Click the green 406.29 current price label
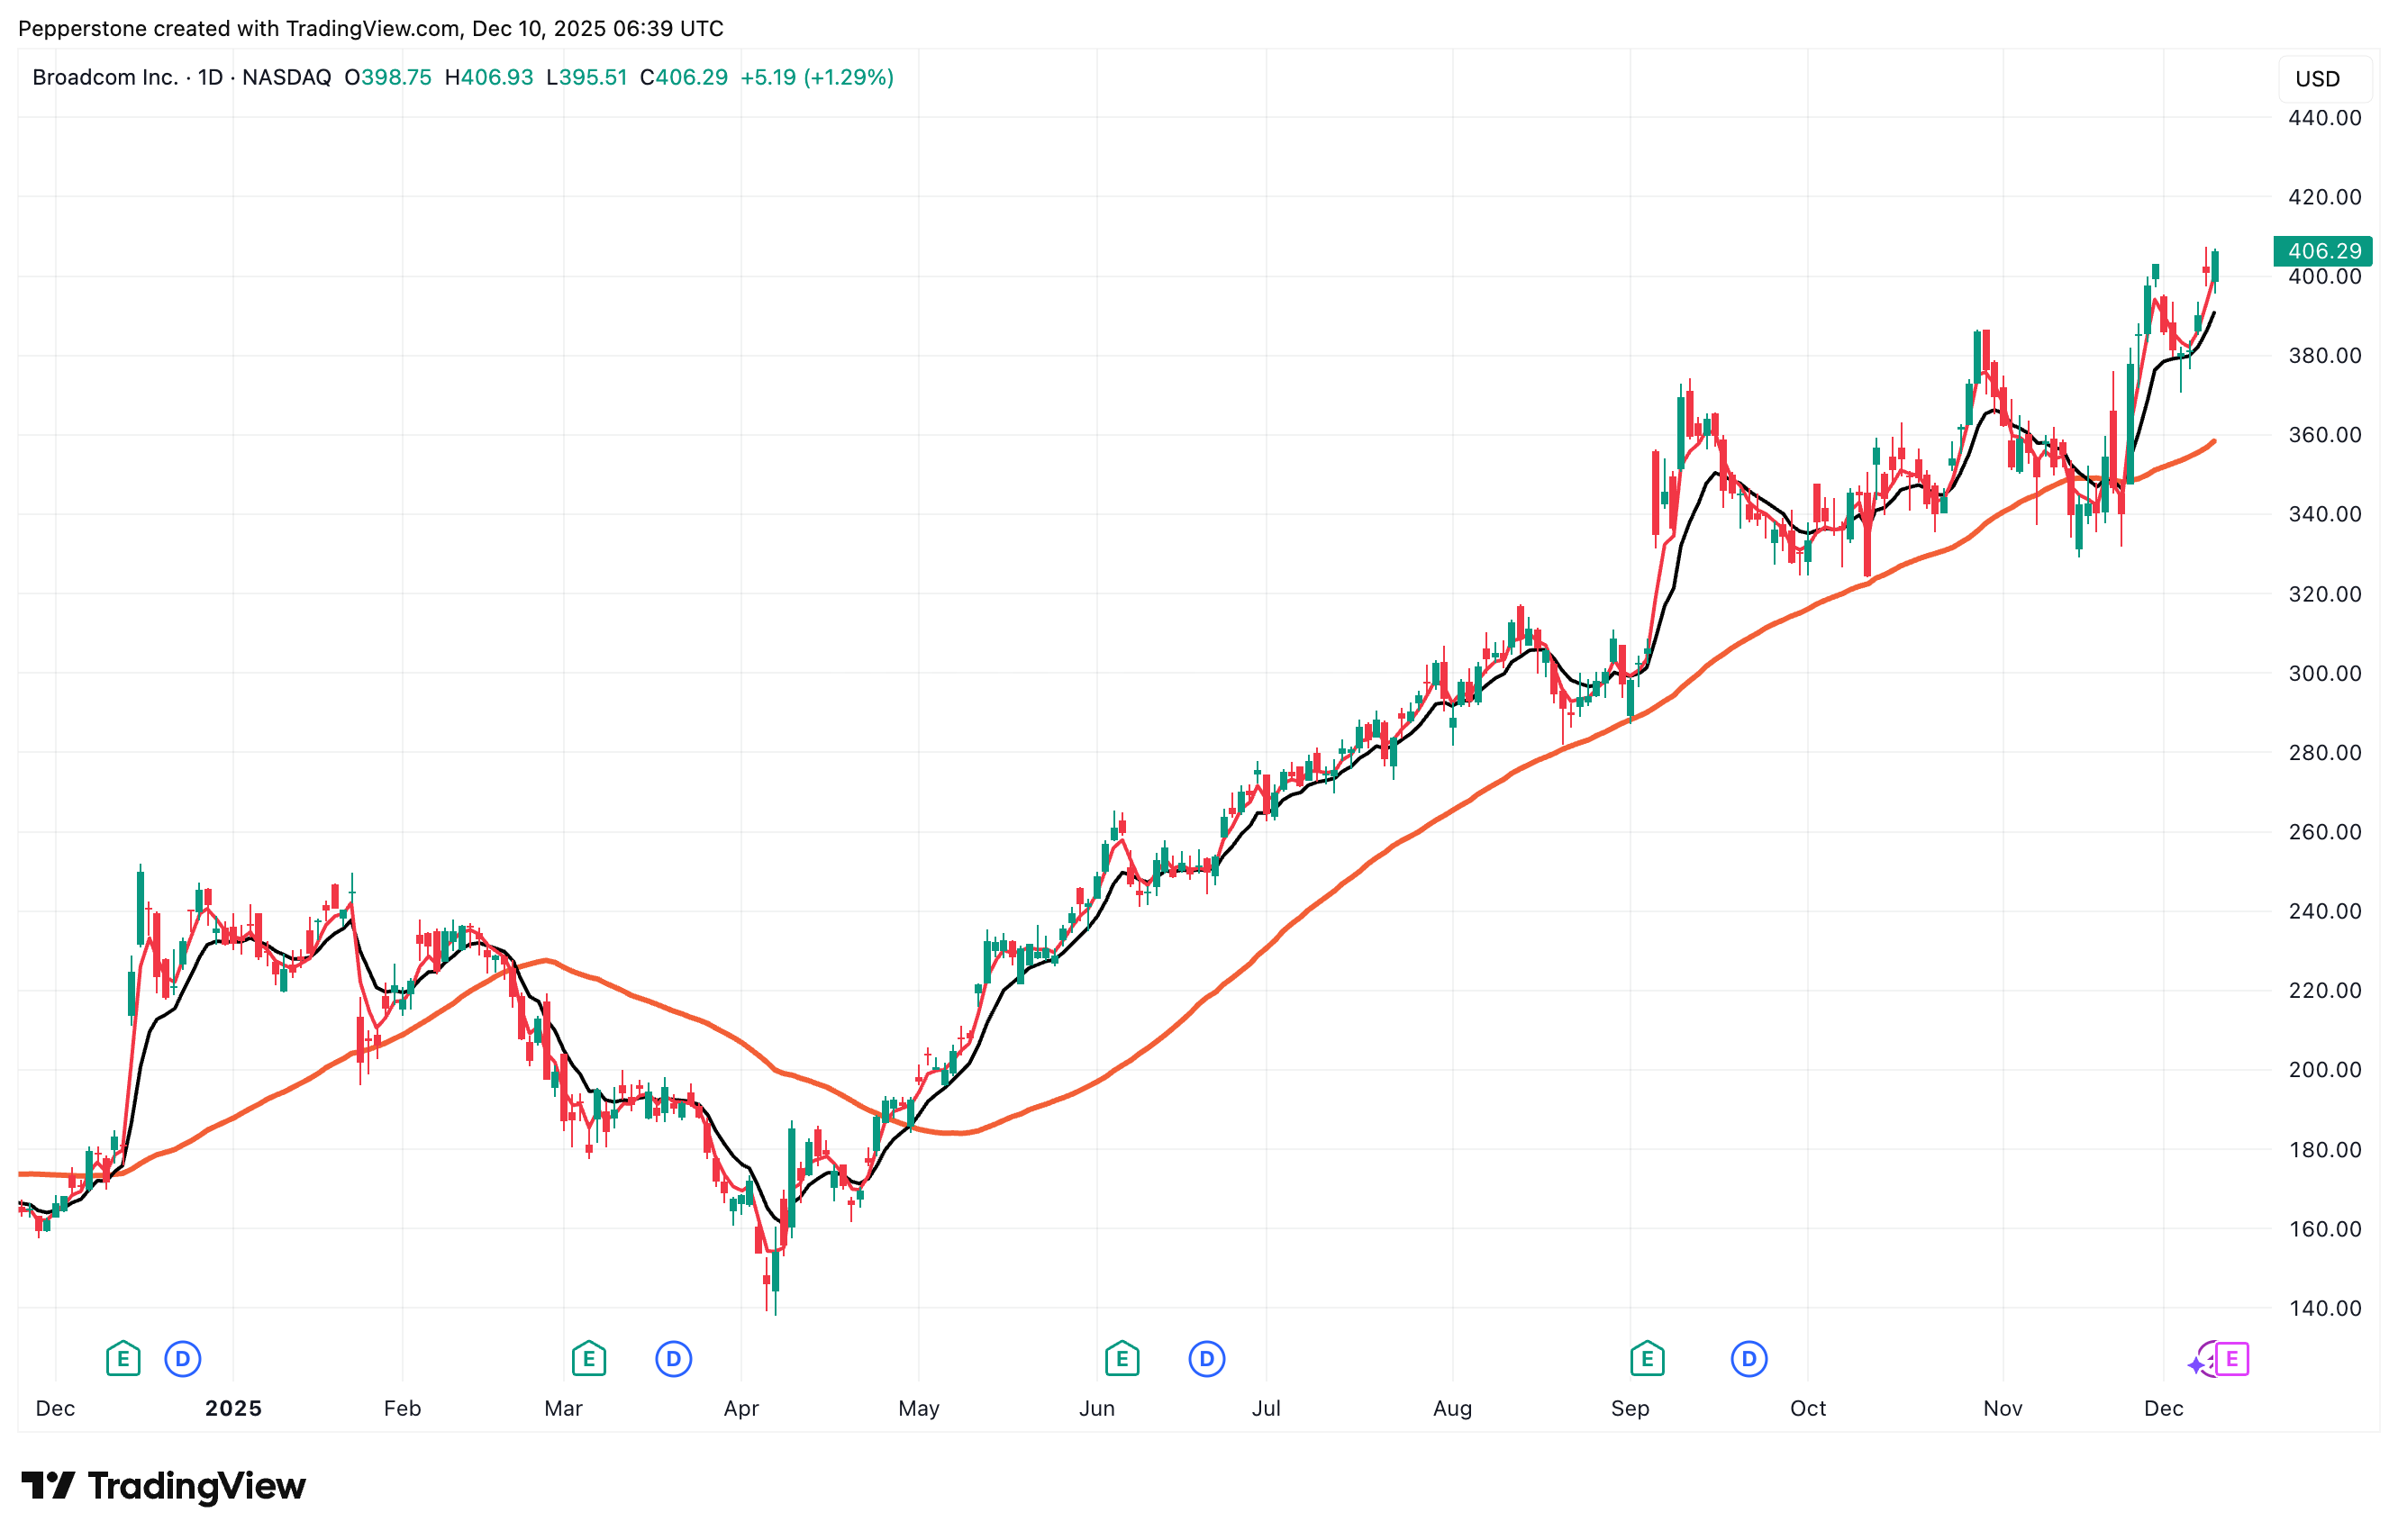The image size is (2398, 1540). pos(2322,251)
